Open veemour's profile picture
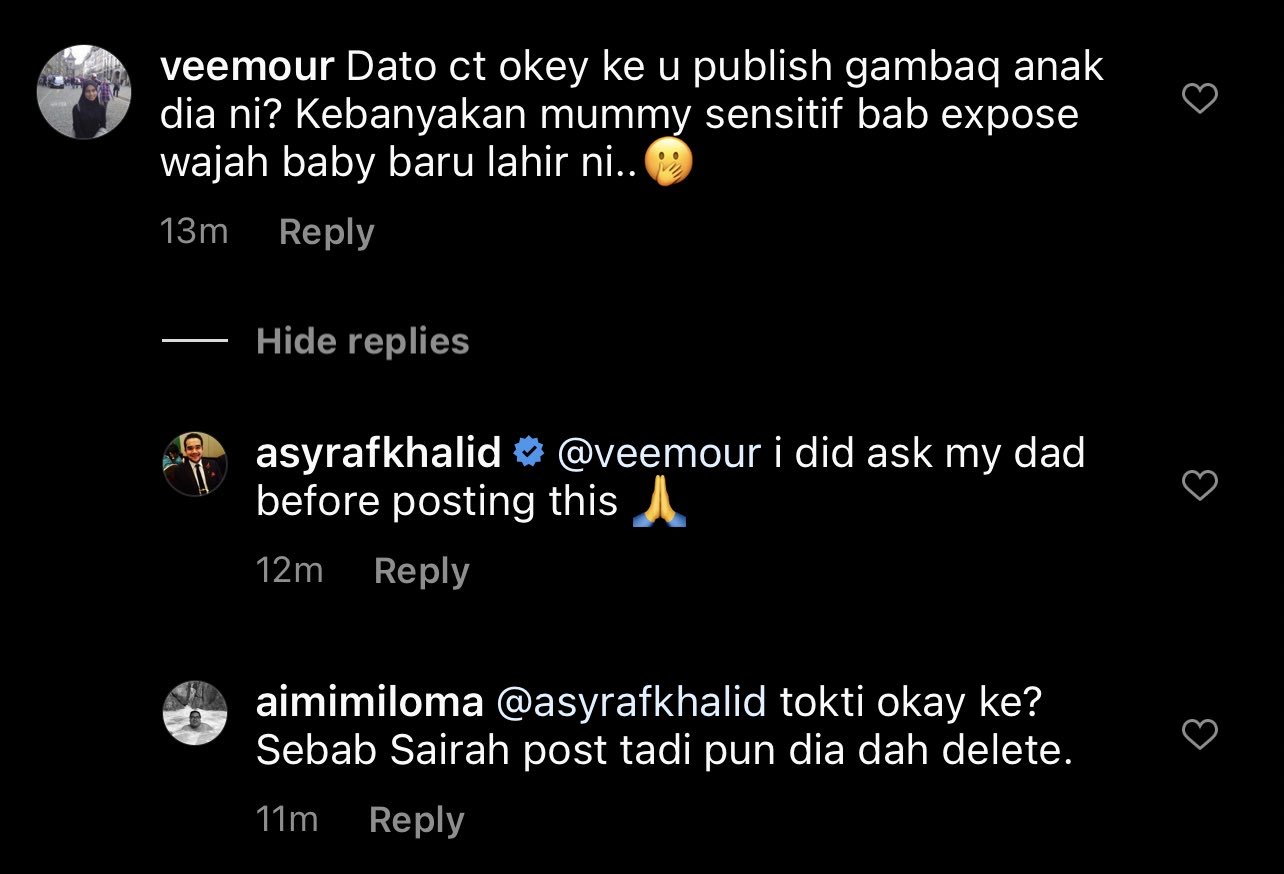The height and width of the screenshot is (874, 1284). 84,92
